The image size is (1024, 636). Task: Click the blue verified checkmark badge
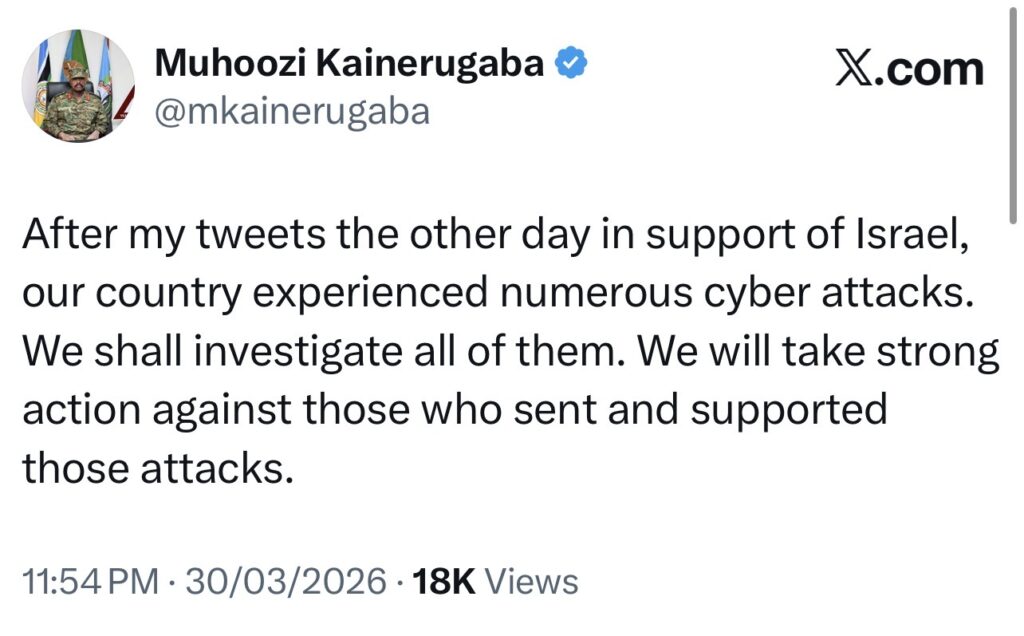point(571,65)
